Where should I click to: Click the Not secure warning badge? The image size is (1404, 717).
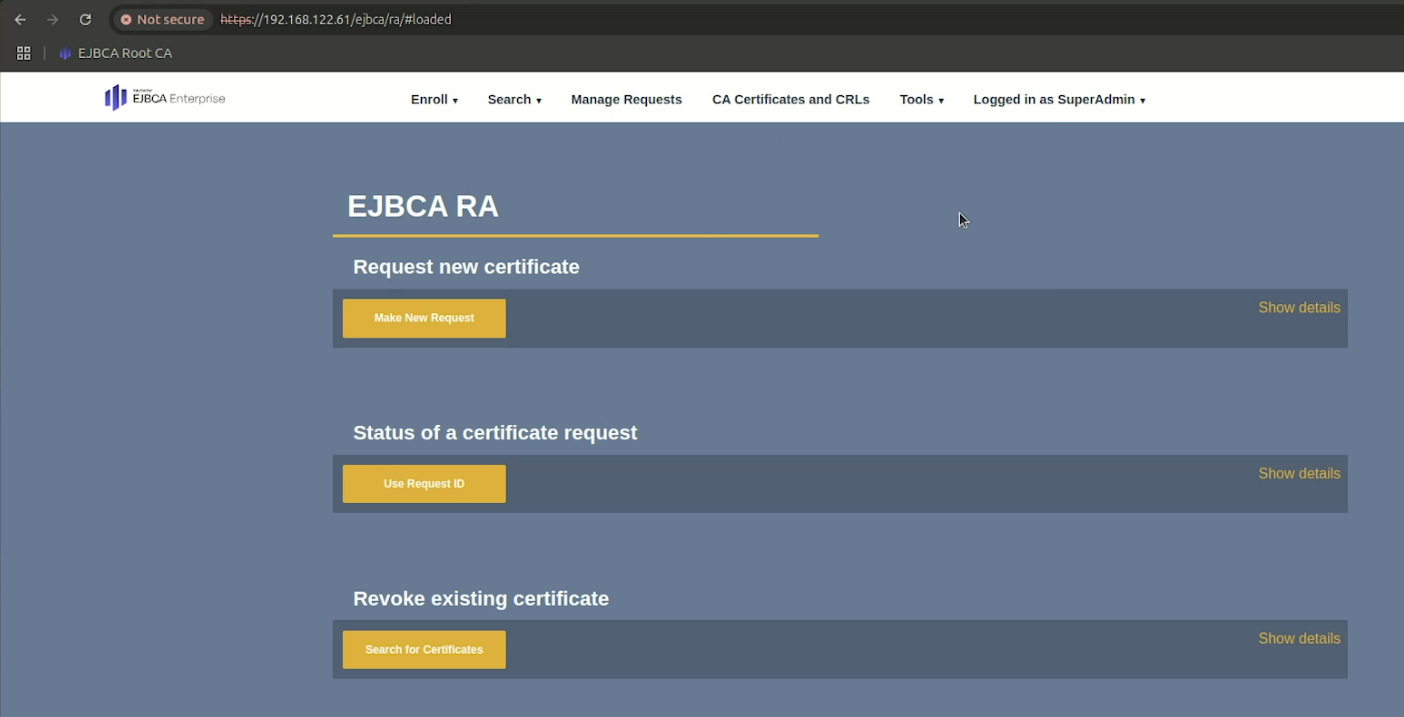click(x=161, y=19)
